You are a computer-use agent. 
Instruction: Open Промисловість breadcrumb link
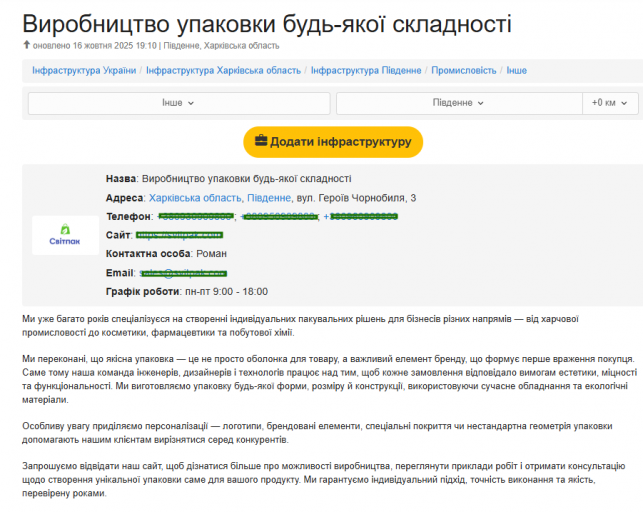click(x=464, y=71)
